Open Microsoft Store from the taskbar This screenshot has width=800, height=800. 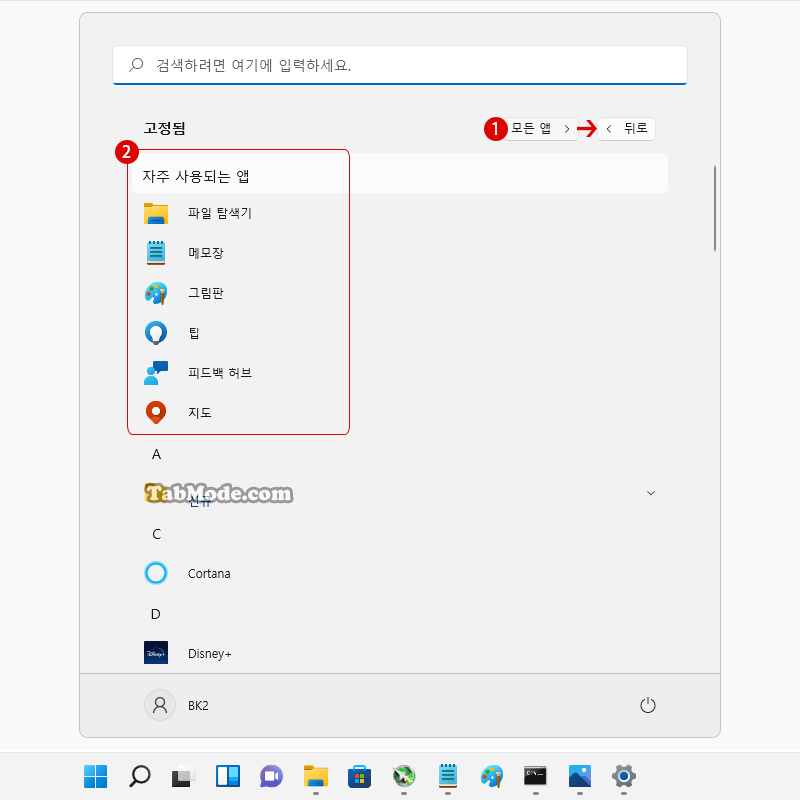[x=360, y=776]
